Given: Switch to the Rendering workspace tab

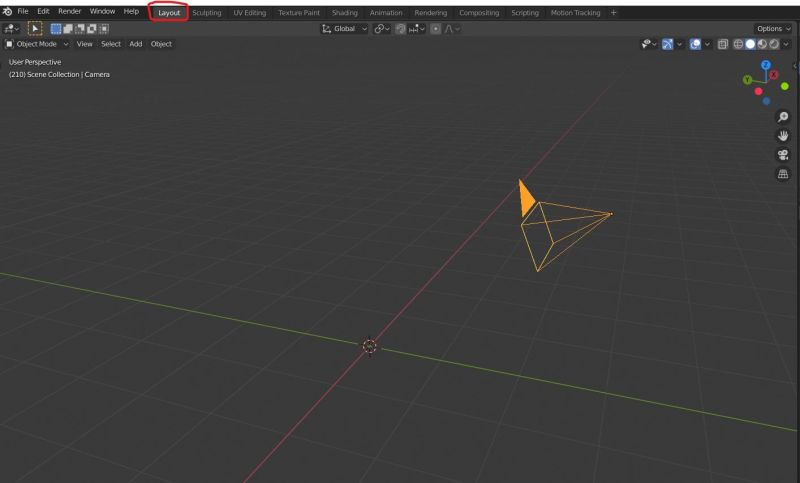Looking at the screenshot, I should [431, 13].
